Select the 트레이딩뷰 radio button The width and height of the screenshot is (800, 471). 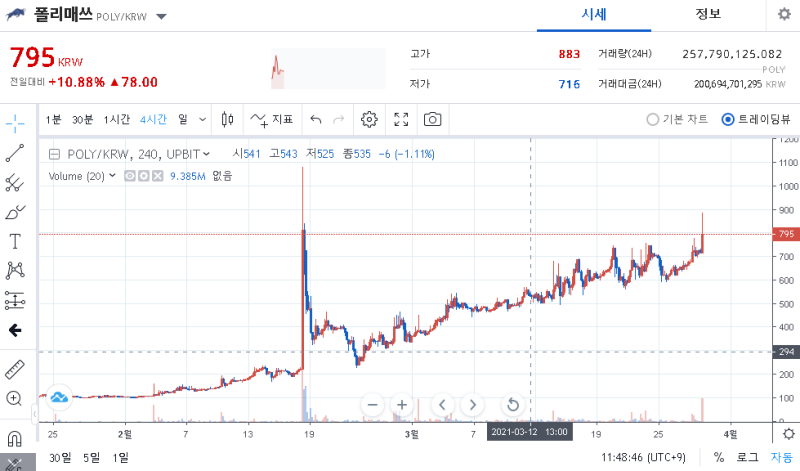coord(728,119)
